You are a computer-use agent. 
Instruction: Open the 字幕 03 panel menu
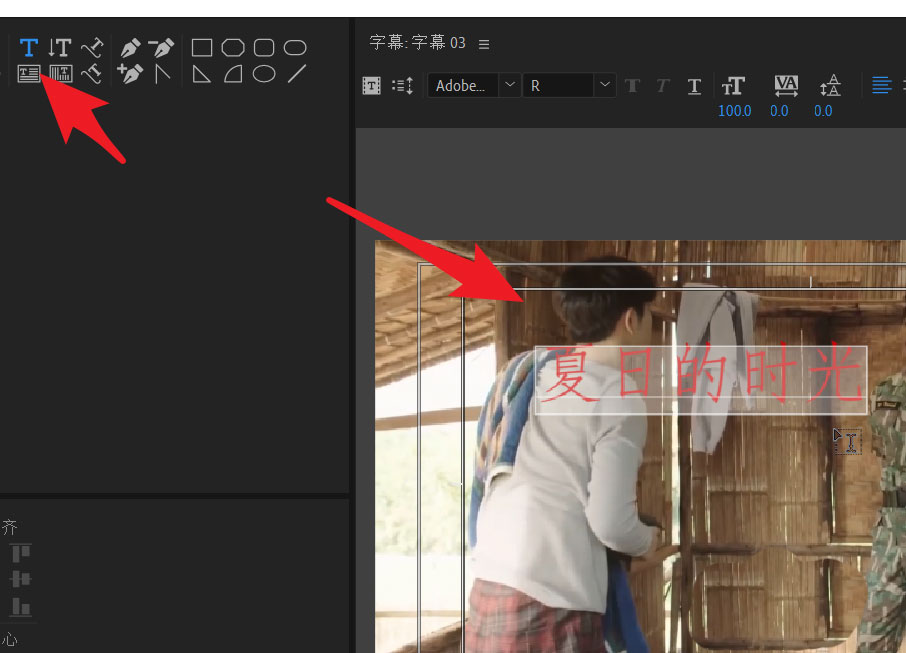pos(484,44)
